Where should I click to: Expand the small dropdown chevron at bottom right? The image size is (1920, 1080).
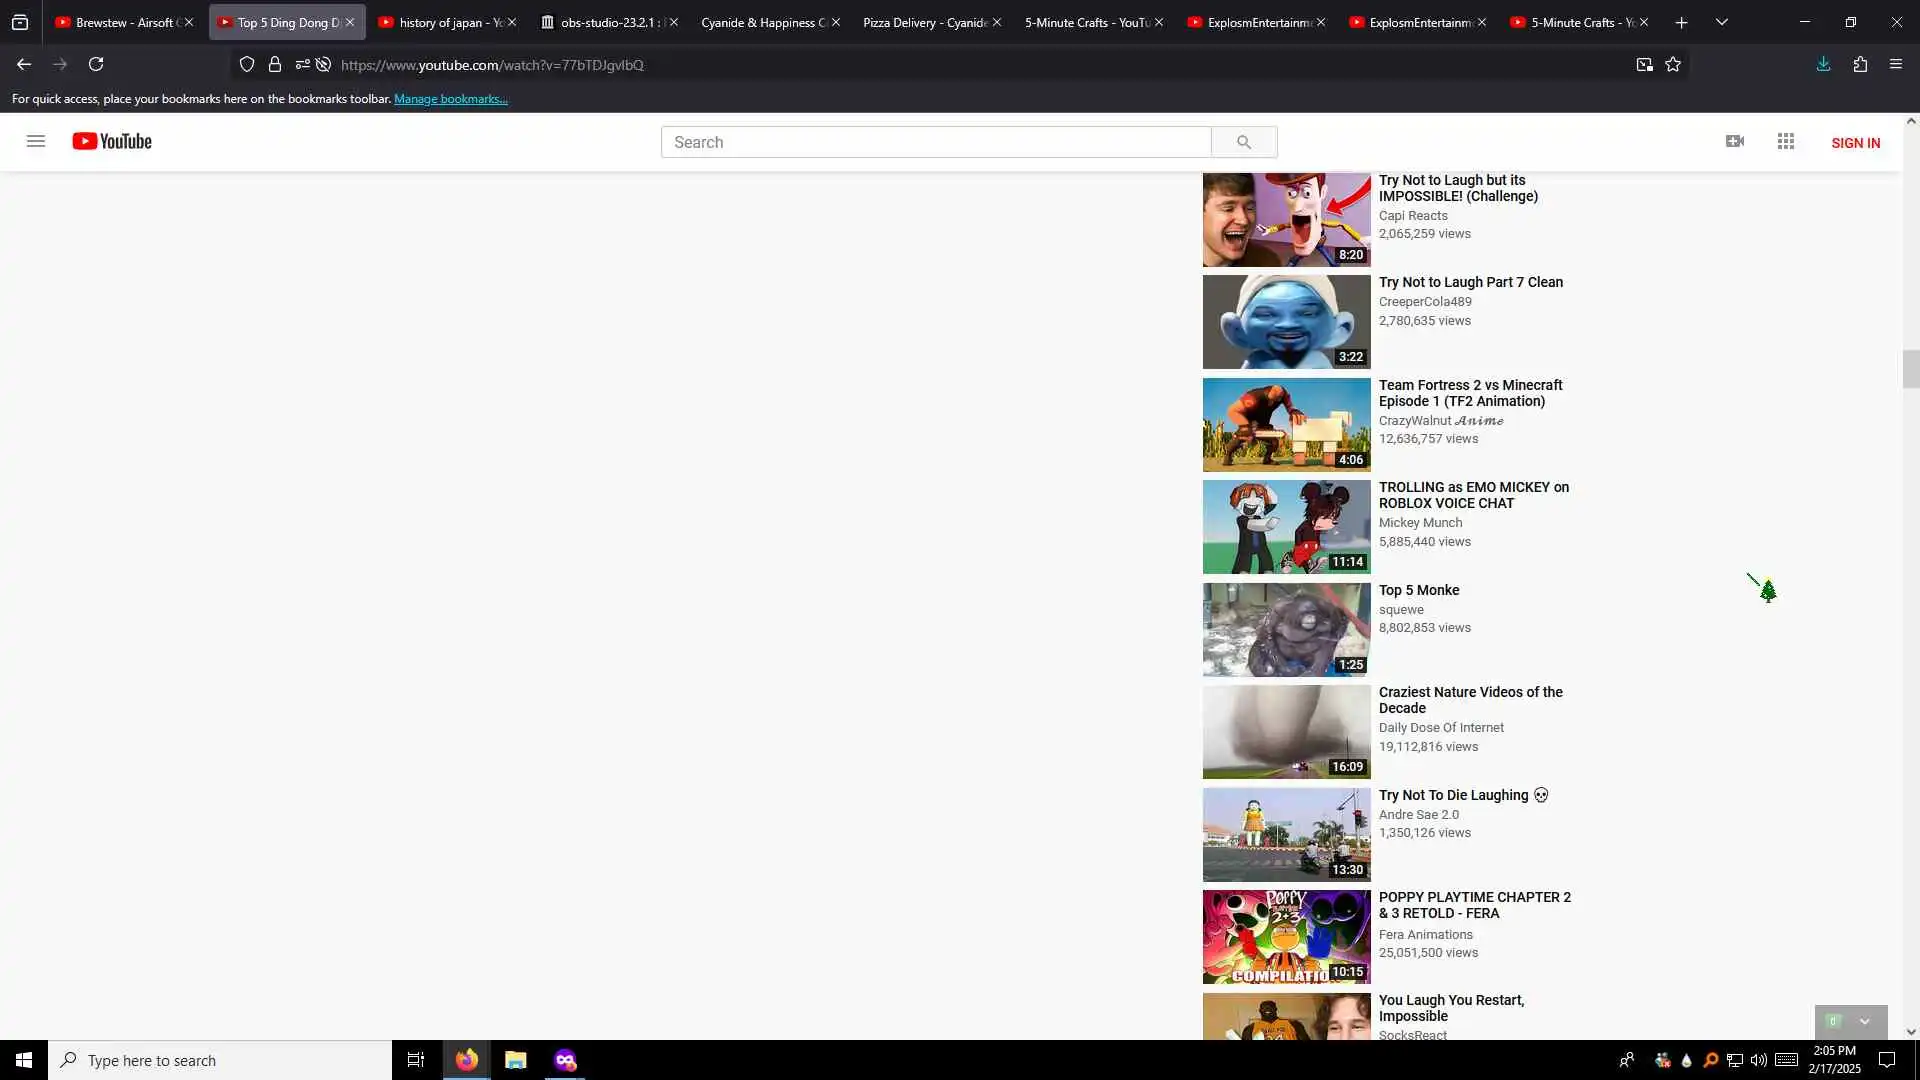(x=1864, y=1021)
